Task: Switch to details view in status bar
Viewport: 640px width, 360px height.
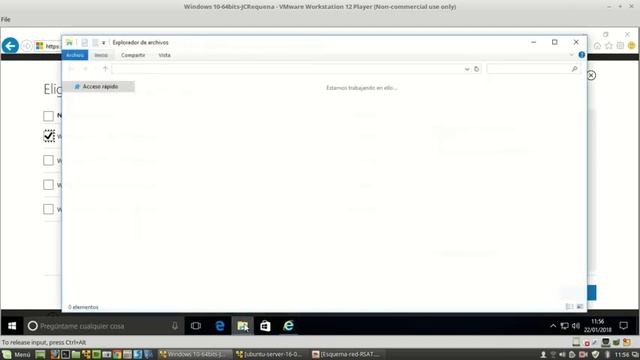Action: click(569, 307)
